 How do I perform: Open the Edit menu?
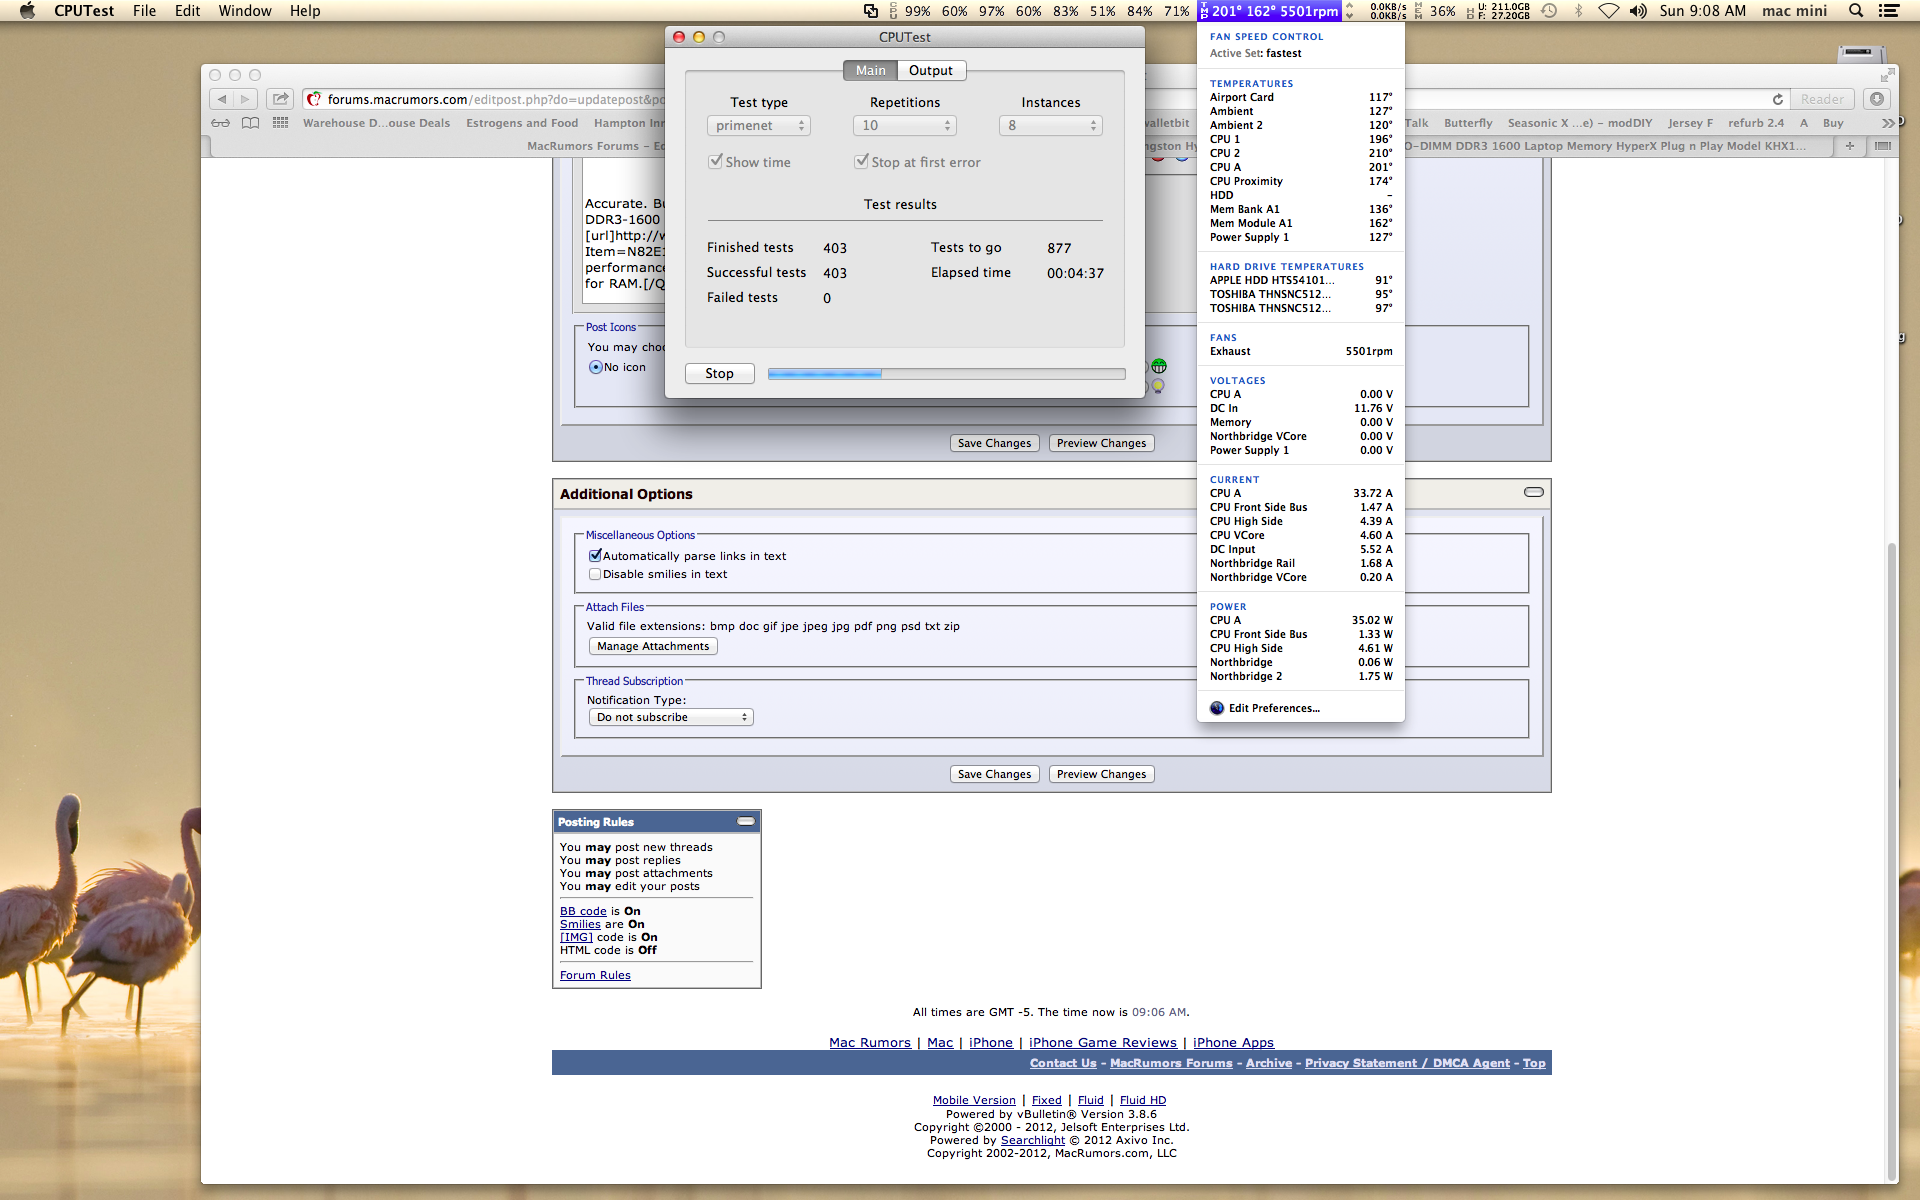point(187,11)
